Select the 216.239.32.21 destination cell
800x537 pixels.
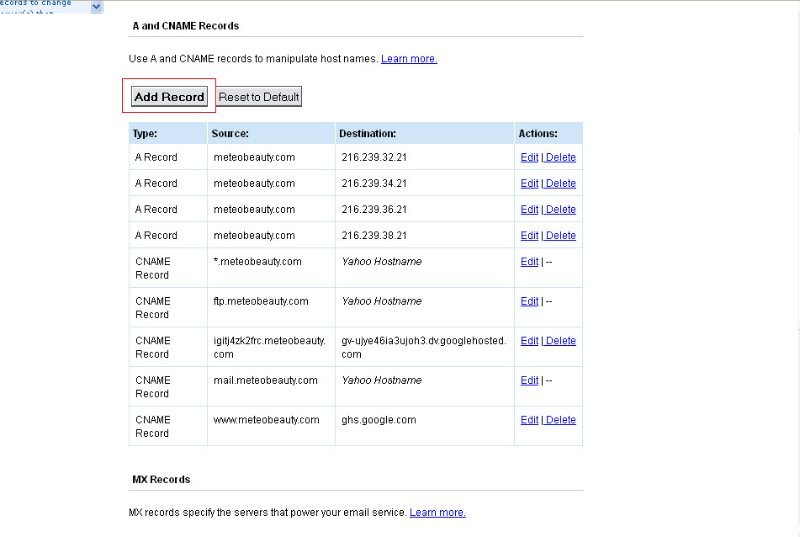(x=424, y=157)
